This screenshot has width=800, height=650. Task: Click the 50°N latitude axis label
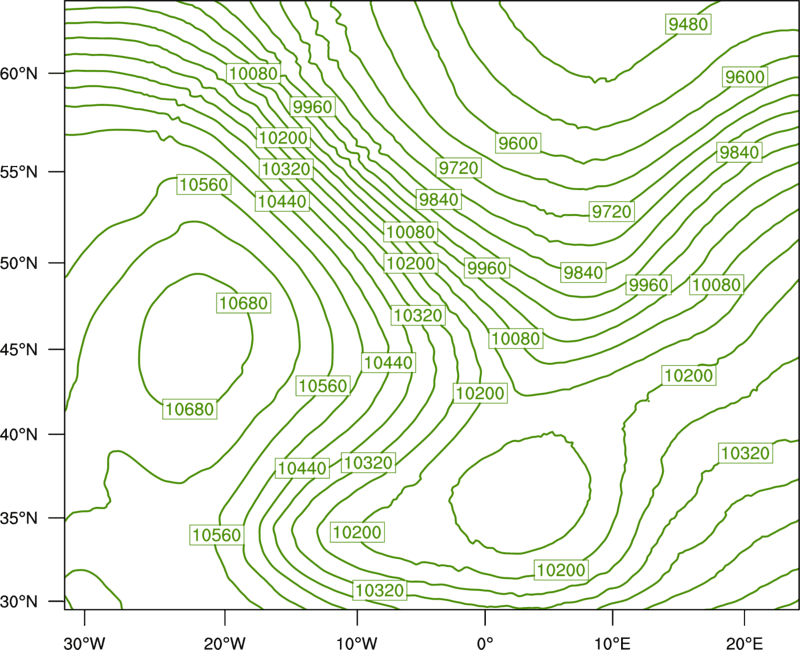click(19, 263)
